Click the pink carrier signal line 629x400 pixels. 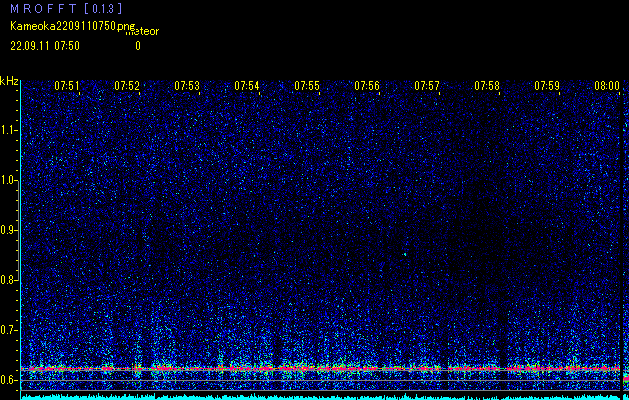[320, 368]
